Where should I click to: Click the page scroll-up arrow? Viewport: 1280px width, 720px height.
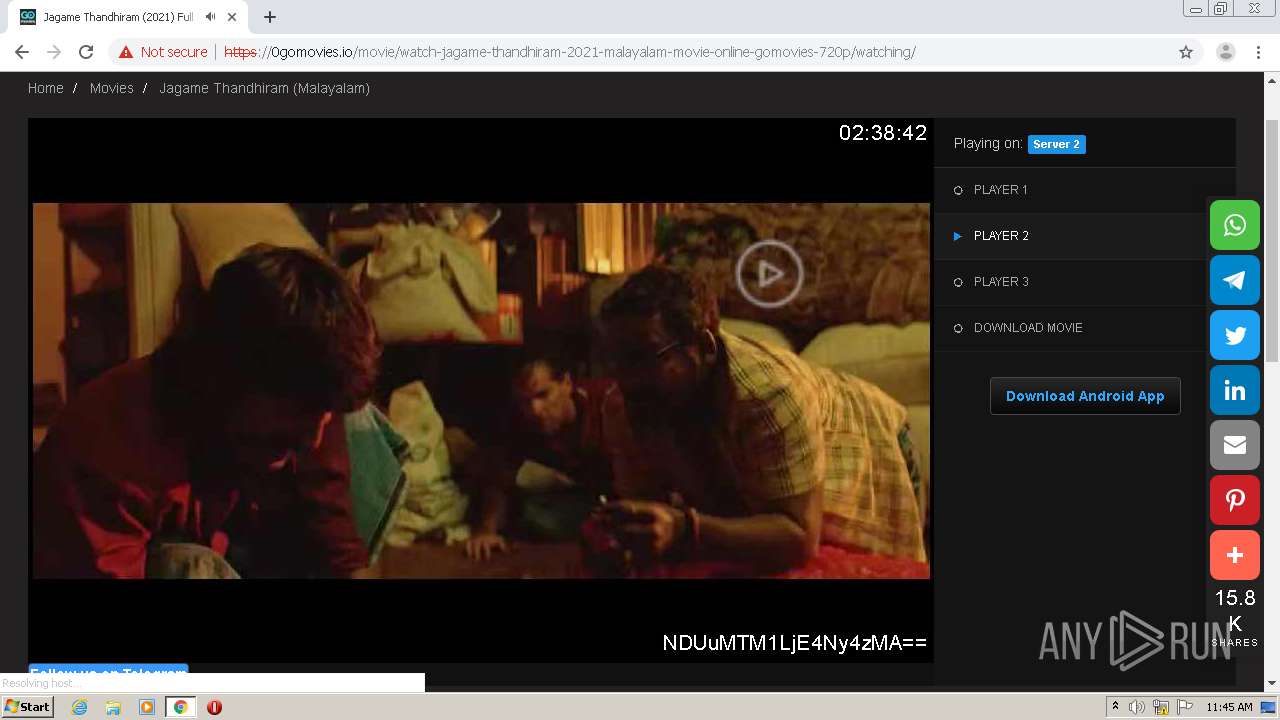pos(1272,81)
